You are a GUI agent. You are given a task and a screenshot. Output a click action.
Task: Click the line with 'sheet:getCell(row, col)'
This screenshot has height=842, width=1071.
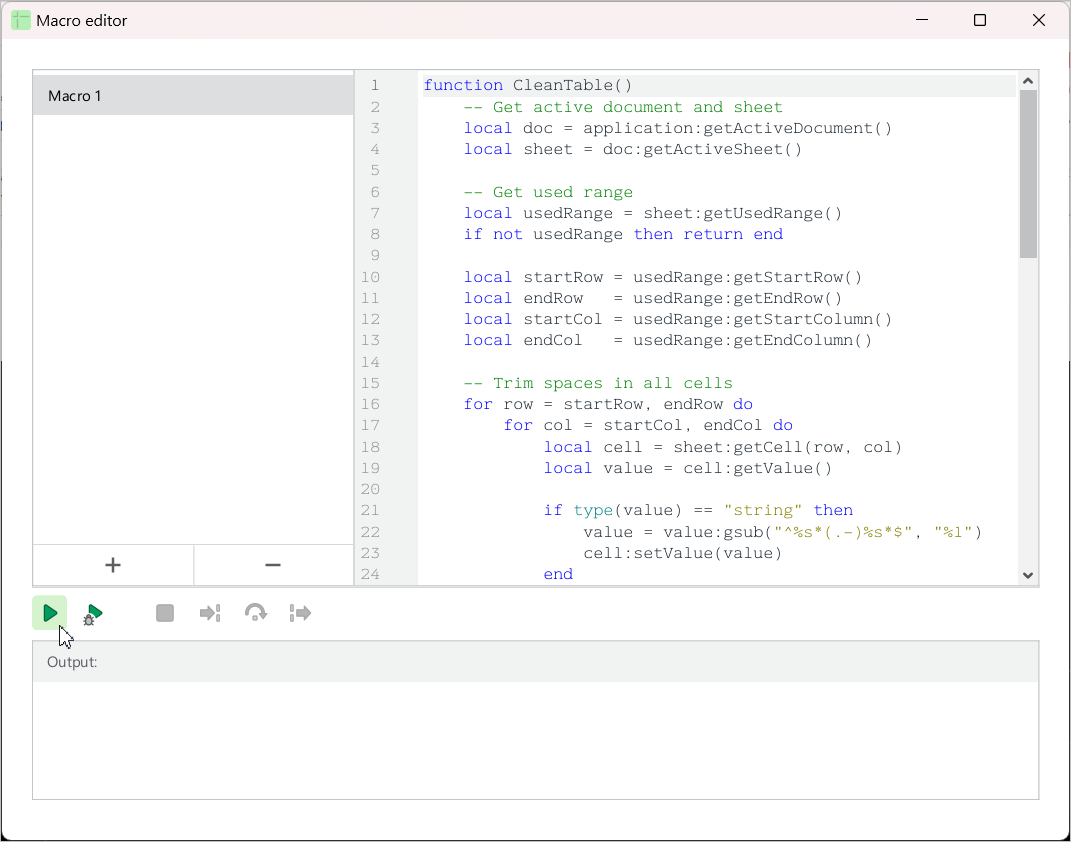tap(723, 447)
